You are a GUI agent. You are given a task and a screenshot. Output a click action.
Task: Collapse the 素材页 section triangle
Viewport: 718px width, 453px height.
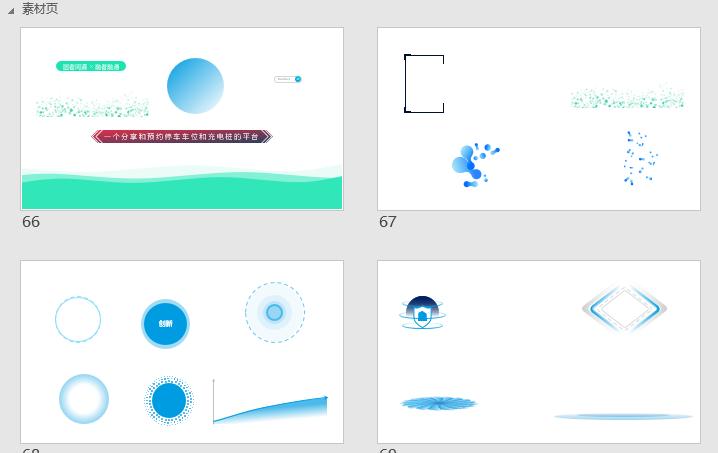(11, 10)
